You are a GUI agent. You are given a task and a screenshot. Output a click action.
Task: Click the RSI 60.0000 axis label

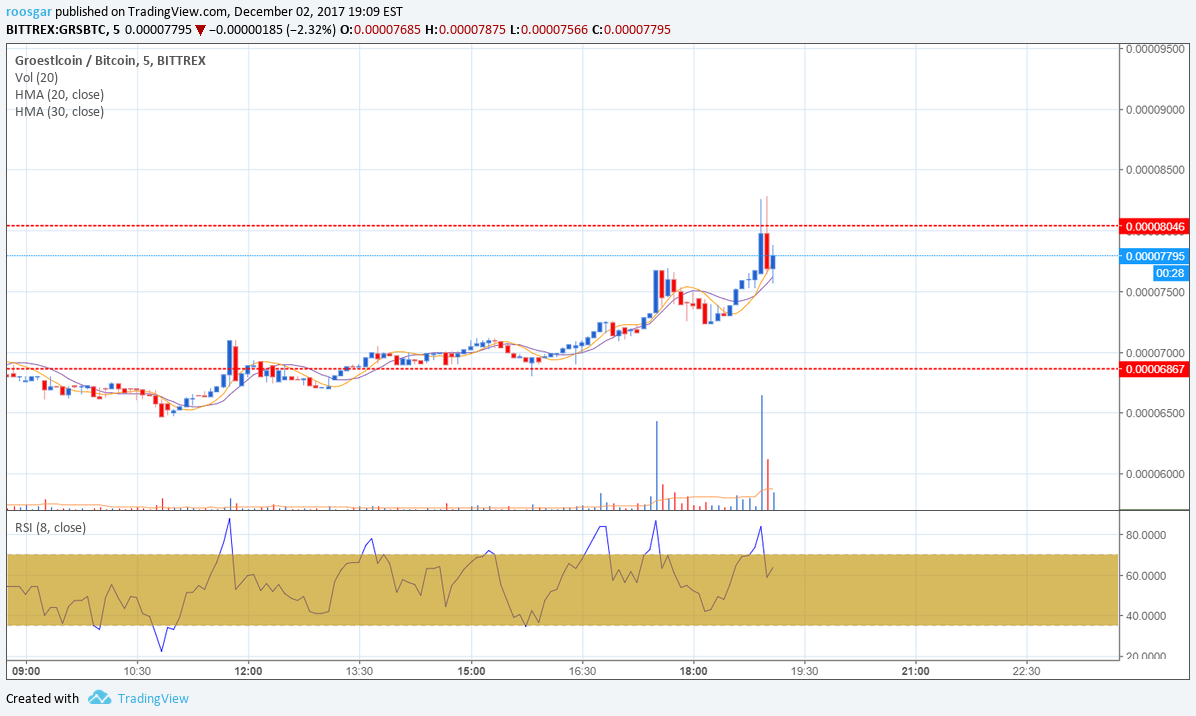[x=1146, y=576]
